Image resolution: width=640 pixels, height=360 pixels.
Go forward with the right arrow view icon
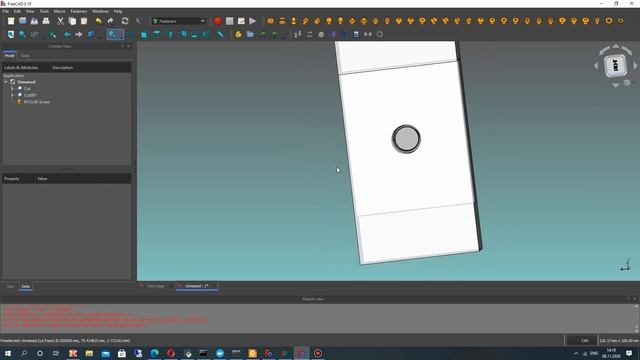pos(79,35)
